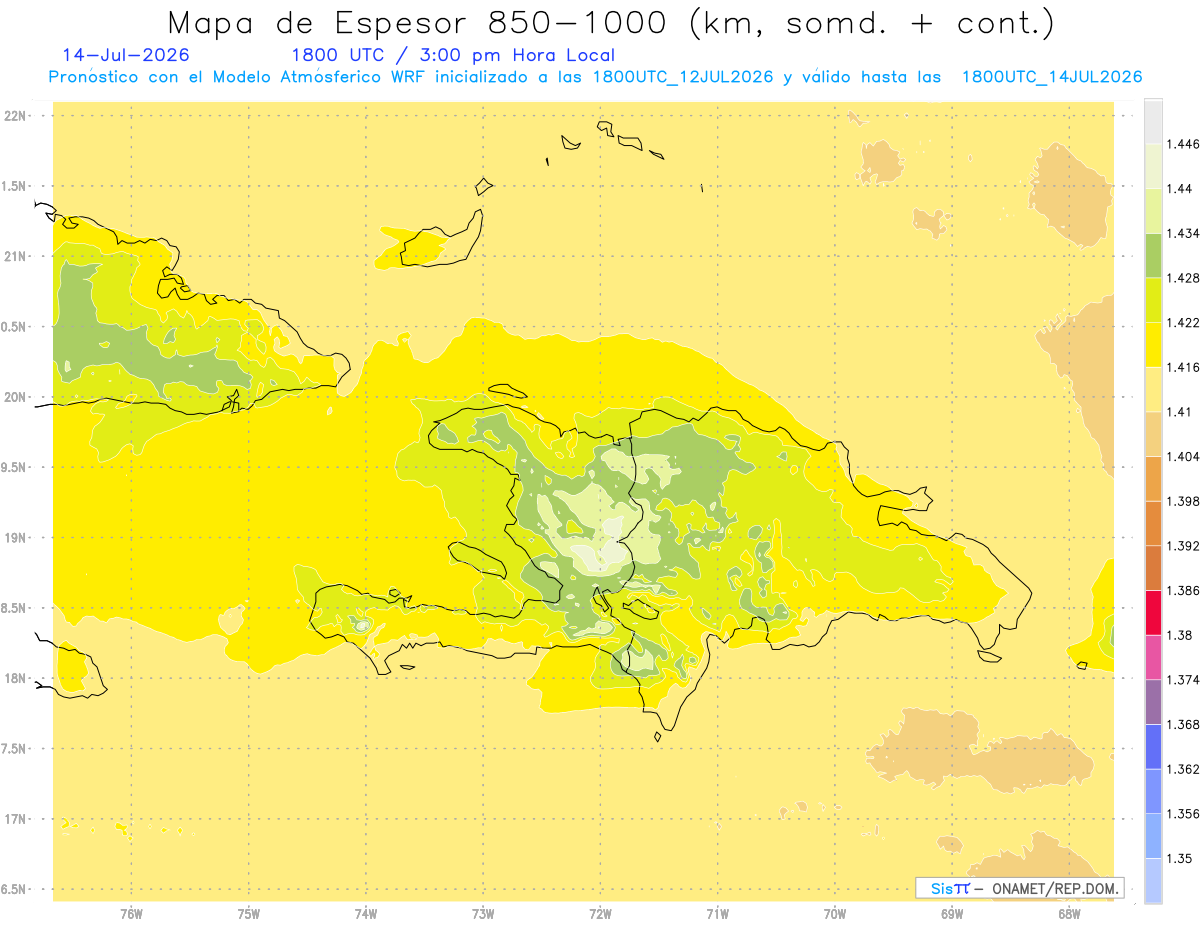Click the '17N' latitude axis label
1200x927 pixels.
(14, 819)
